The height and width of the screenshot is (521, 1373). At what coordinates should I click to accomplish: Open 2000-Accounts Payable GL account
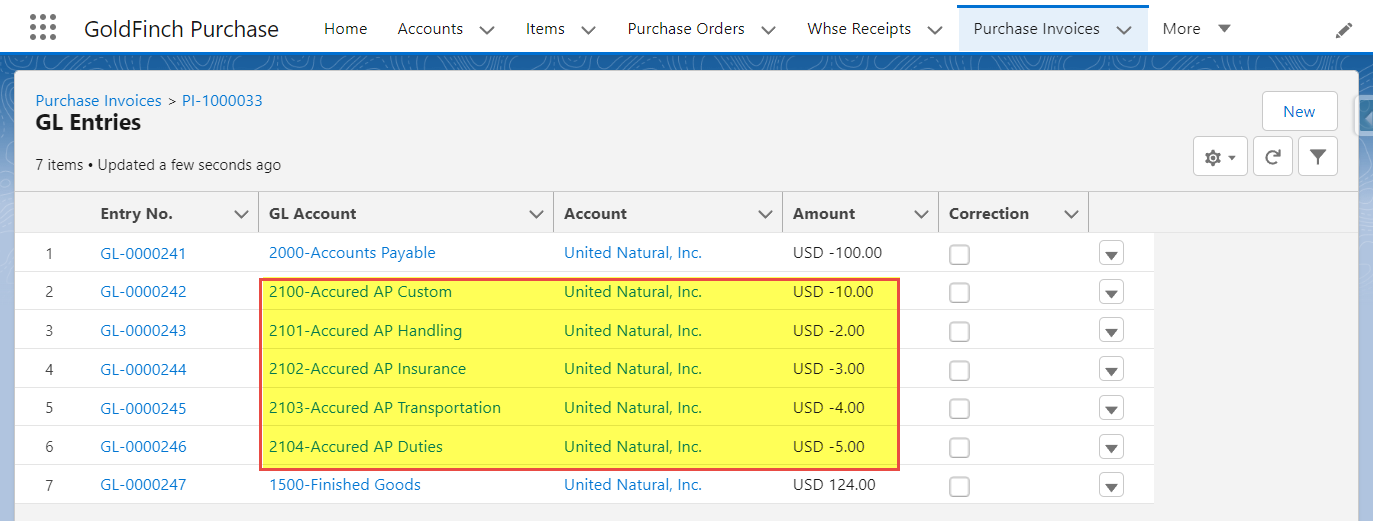(352, 253)
